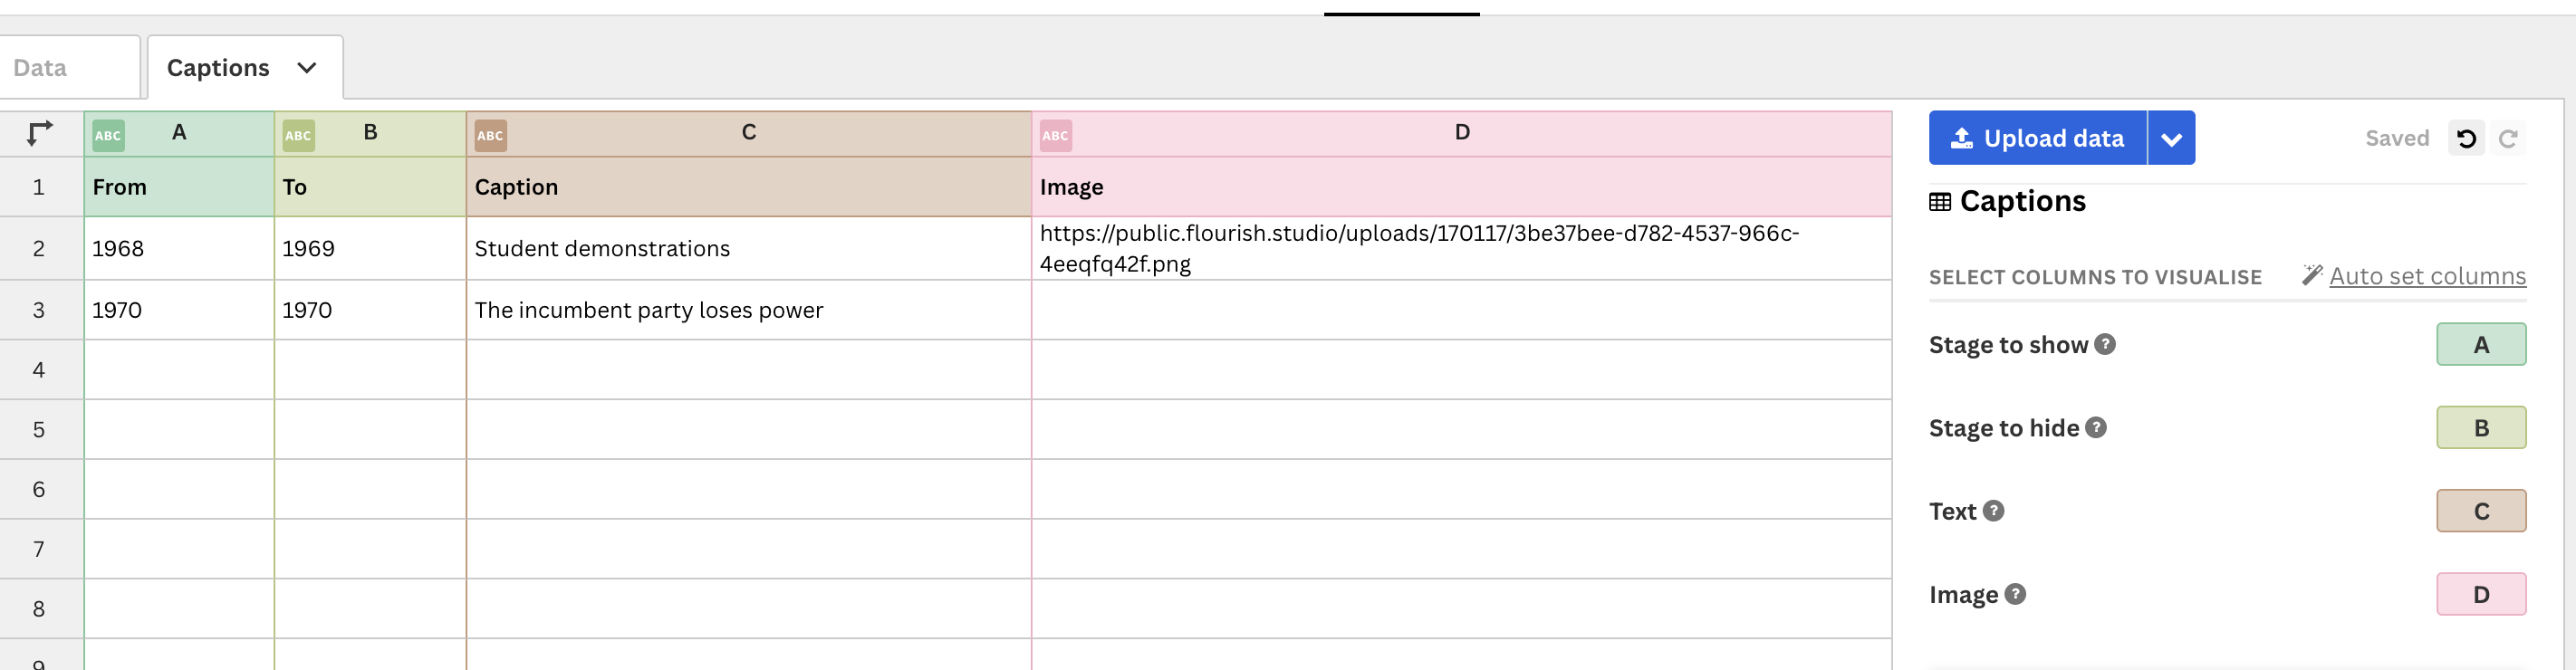Click The incumbent party loses power cell
This screenshot has height=670, width=2576.
tap(749, 310)
